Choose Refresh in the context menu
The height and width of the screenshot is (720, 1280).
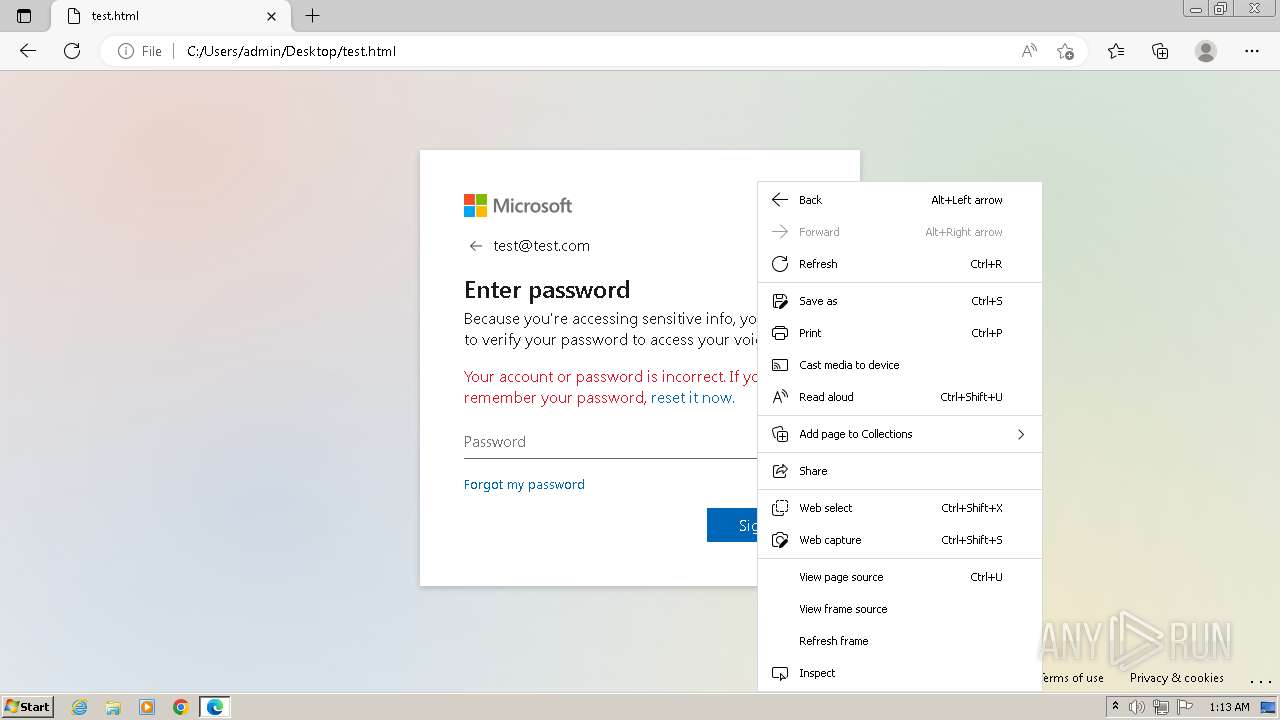coord(900,264)
